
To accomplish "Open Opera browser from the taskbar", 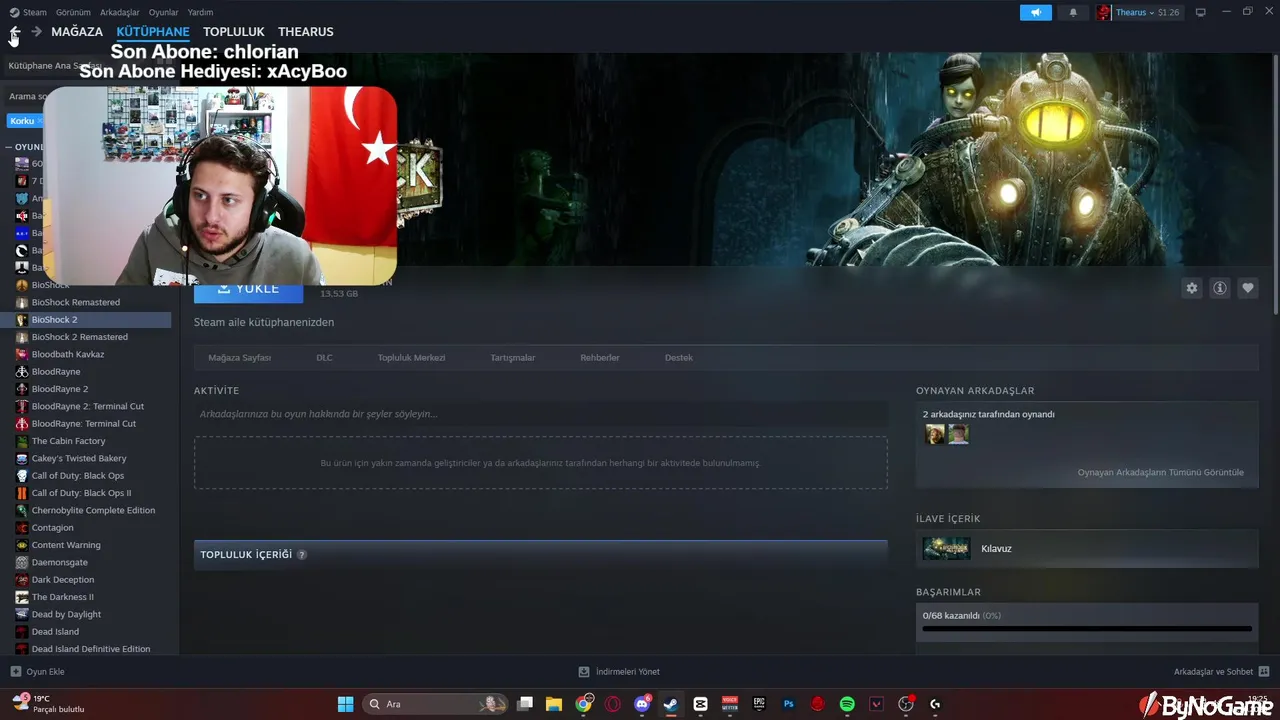I will (x=613, y=704).
